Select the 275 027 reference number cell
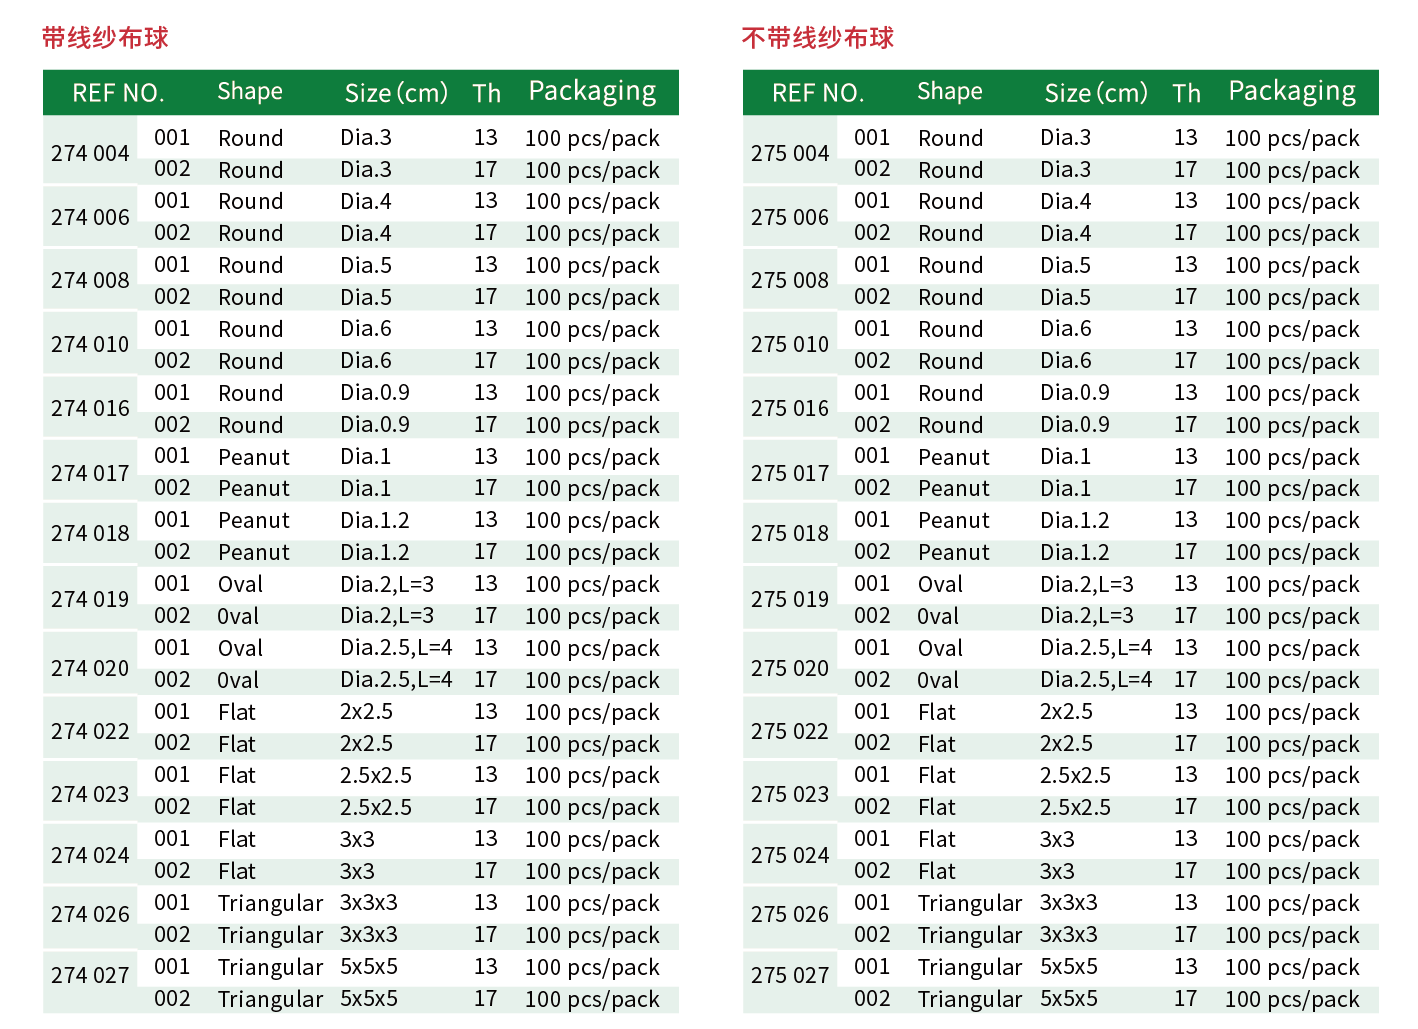 [x=790, y=975]
